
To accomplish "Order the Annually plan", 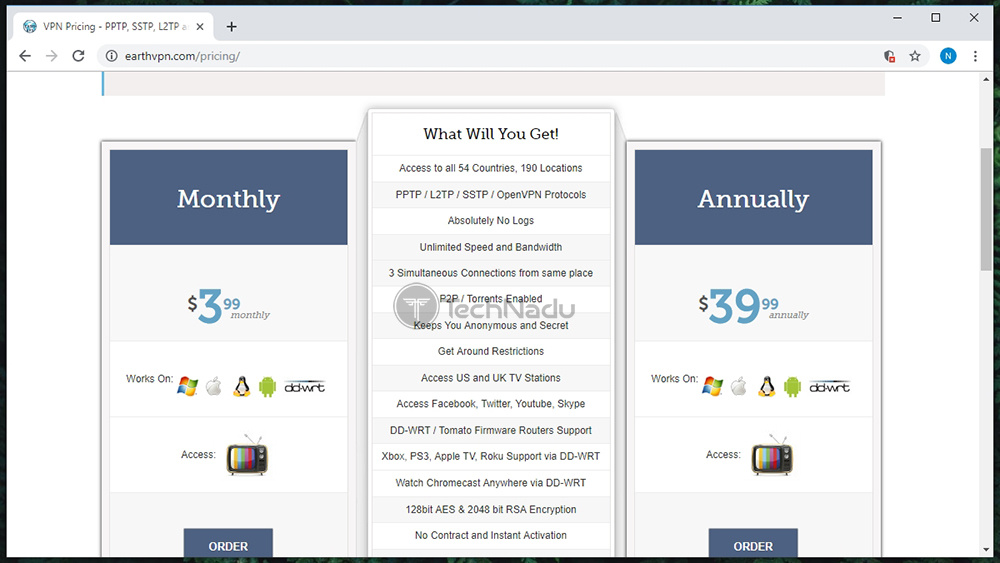I will click(753, 544).
